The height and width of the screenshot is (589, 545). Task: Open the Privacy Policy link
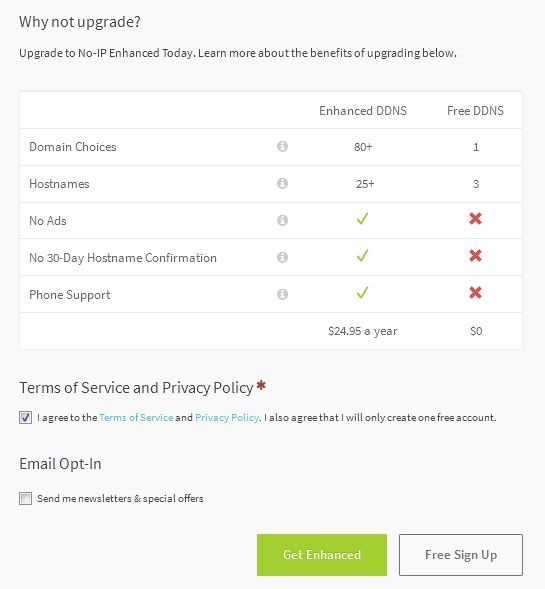(x=227, y=417)
